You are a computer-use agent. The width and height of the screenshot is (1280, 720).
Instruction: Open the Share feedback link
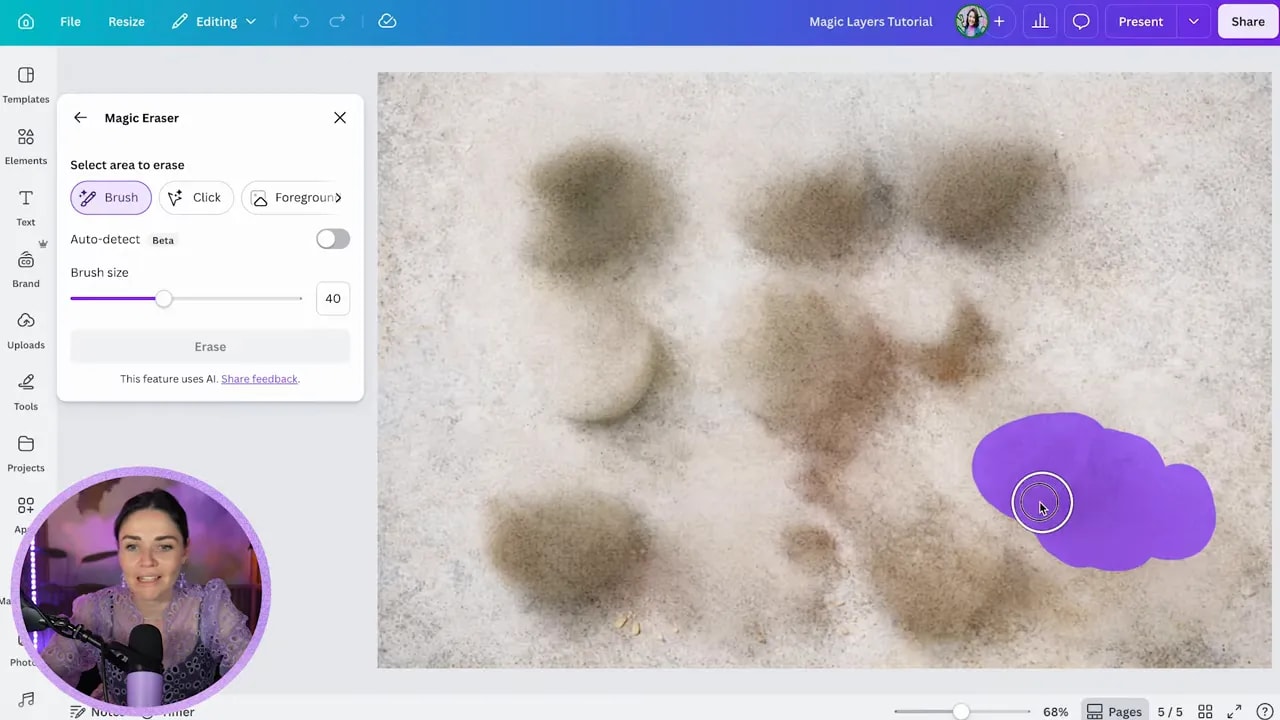click(x=259, y=379)
